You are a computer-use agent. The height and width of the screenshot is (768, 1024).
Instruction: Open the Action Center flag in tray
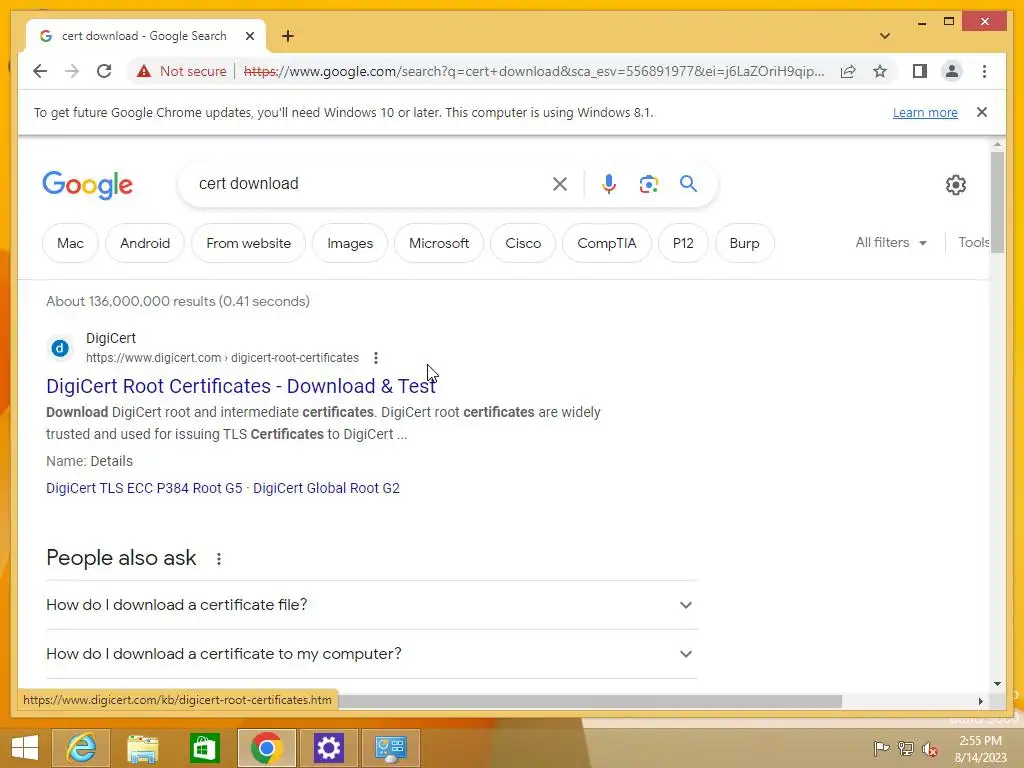pyautogui.click(x=882, y=748)
